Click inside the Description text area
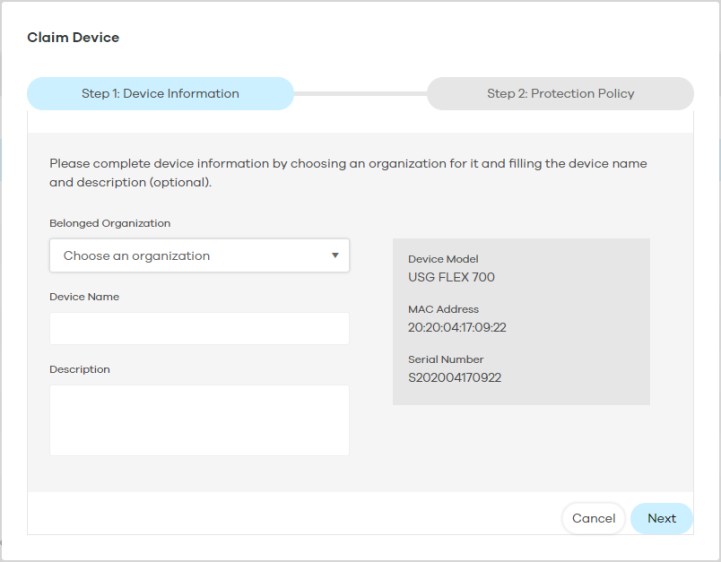The height and width of the screenshot is (562, 721). click(x=199, y=420)
